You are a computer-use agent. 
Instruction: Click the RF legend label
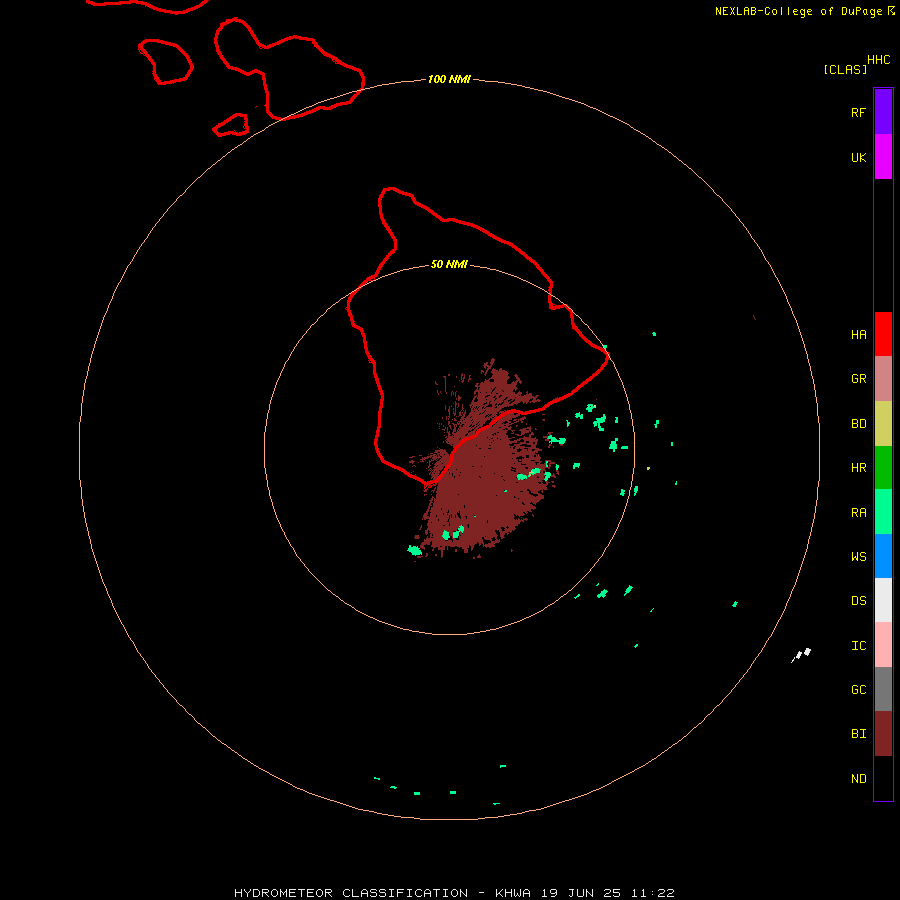click(x=858, y=112)
